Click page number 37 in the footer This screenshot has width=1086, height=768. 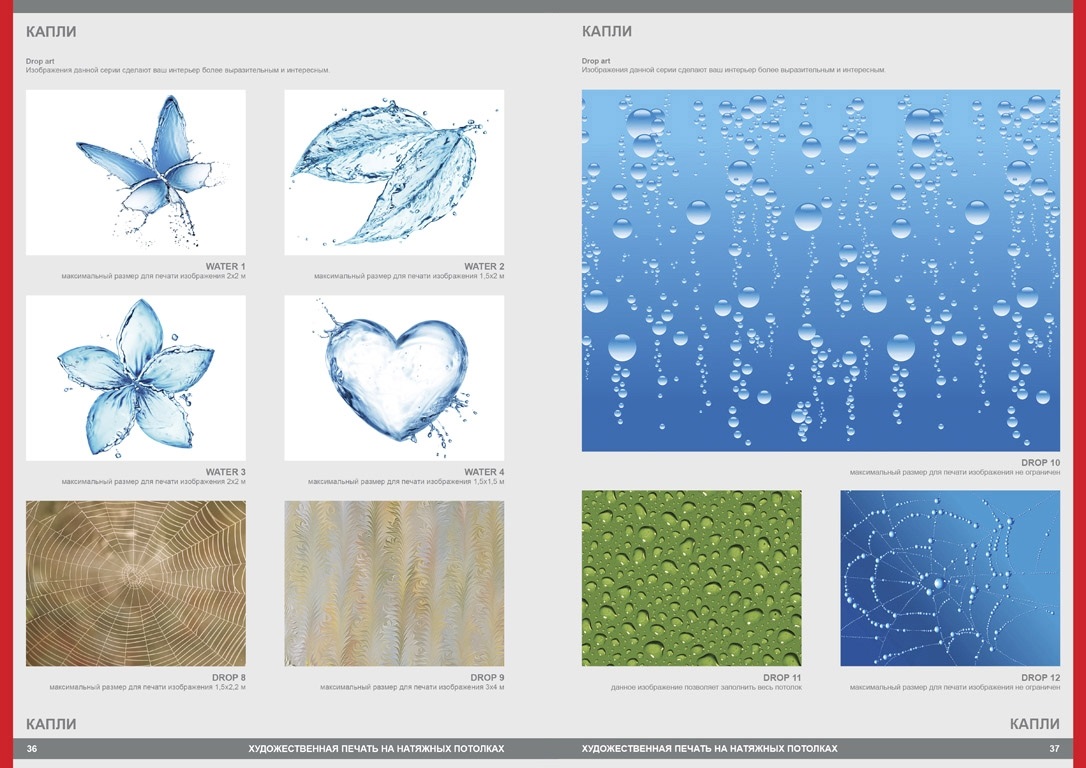click(x=1053, y=749)
